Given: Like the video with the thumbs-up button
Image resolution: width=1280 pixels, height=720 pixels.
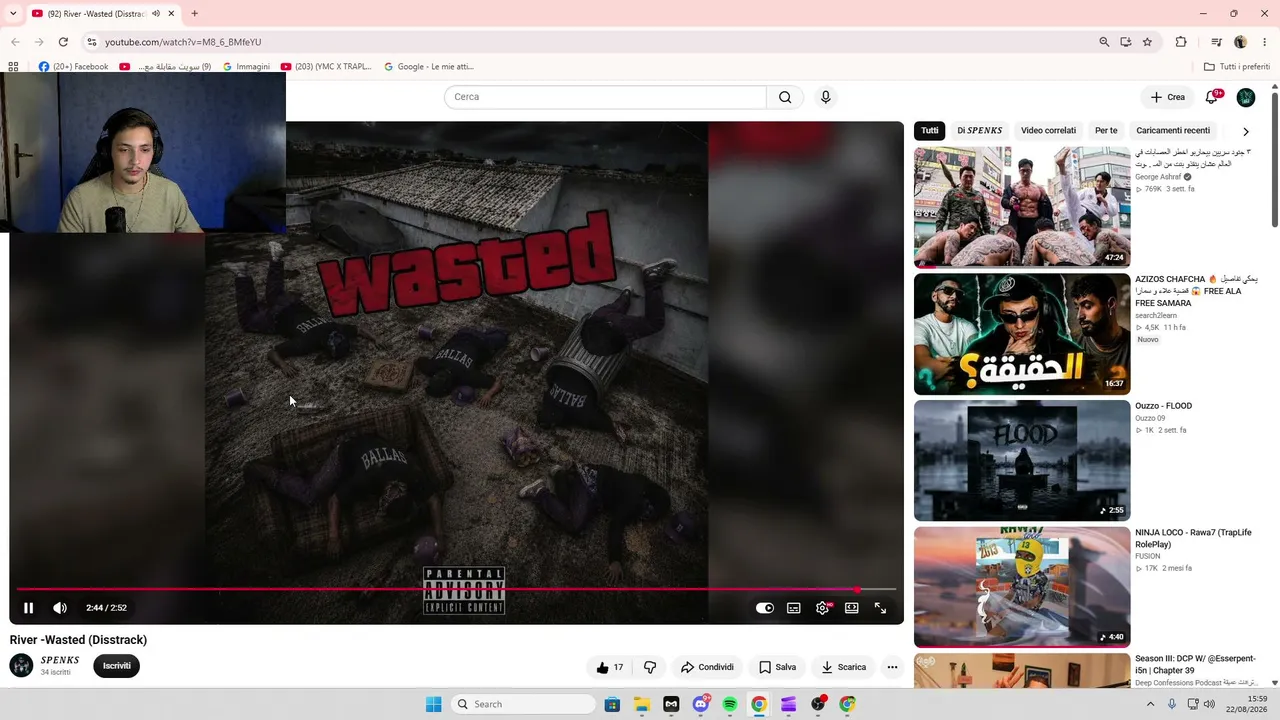Looking at the screenshot, I should (x=610, y=667).
